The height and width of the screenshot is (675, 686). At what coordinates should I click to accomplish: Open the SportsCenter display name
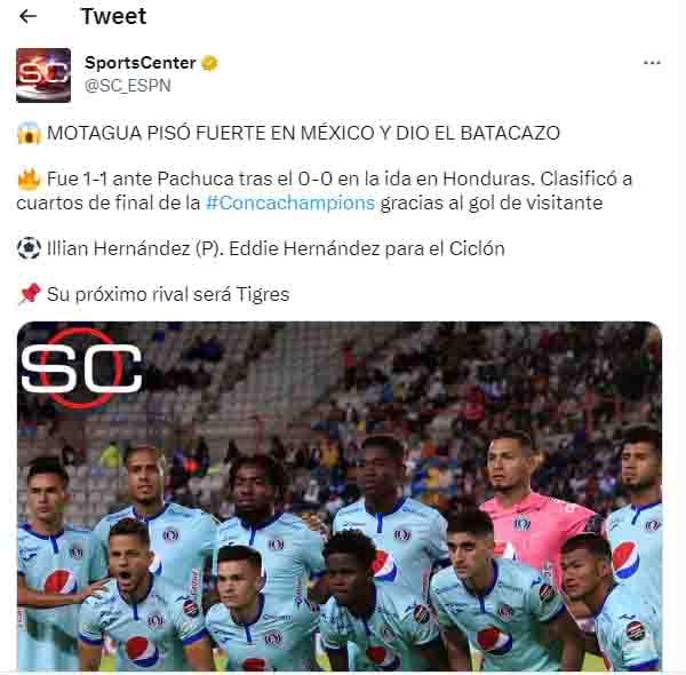(x=140, y=63)
